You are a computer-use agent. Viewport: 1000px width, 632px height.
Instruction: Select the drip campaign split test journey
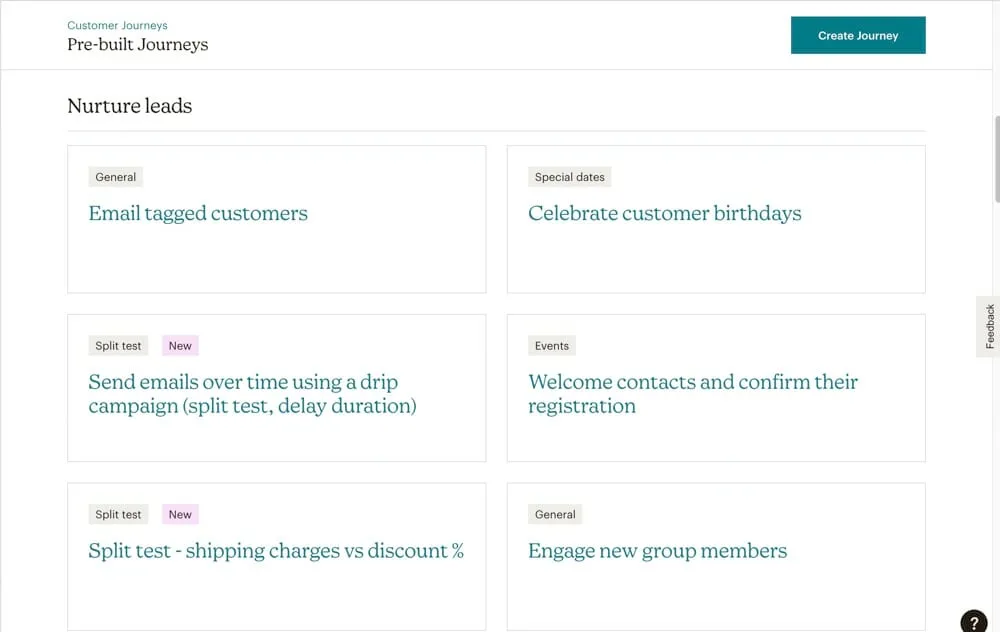point(252,394)
